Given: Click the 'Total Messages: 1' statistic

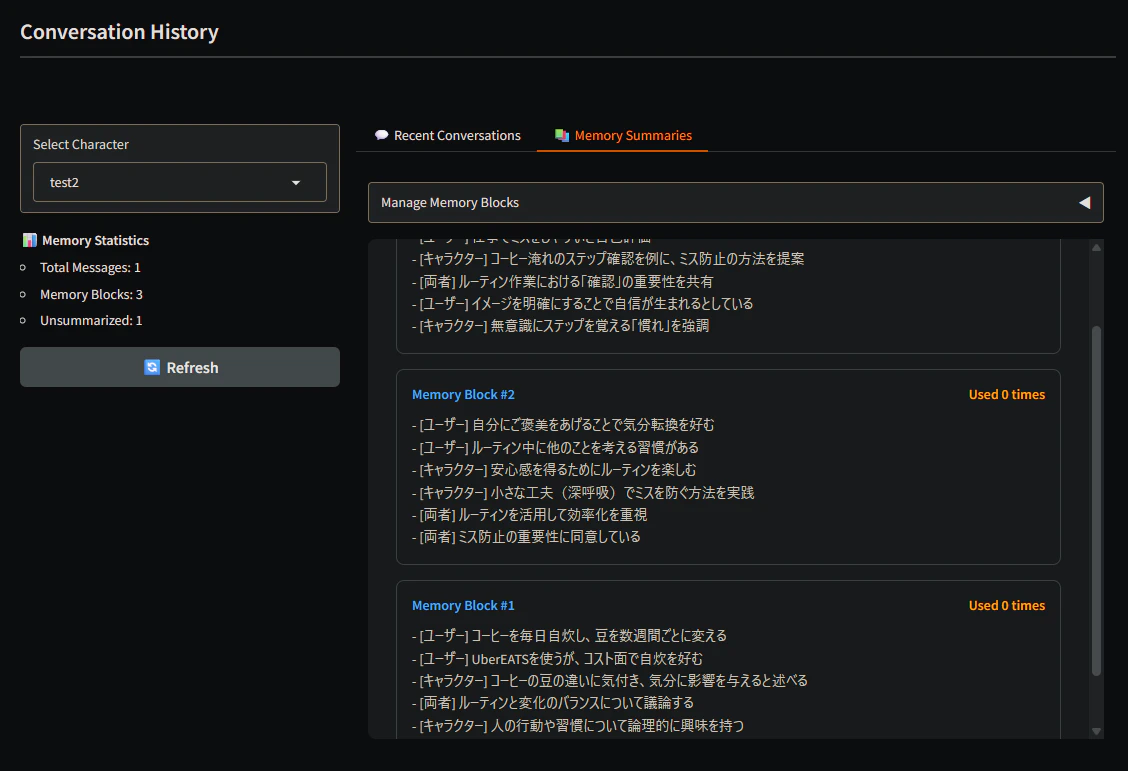Looking at the screenshot, I should (90, 268).
